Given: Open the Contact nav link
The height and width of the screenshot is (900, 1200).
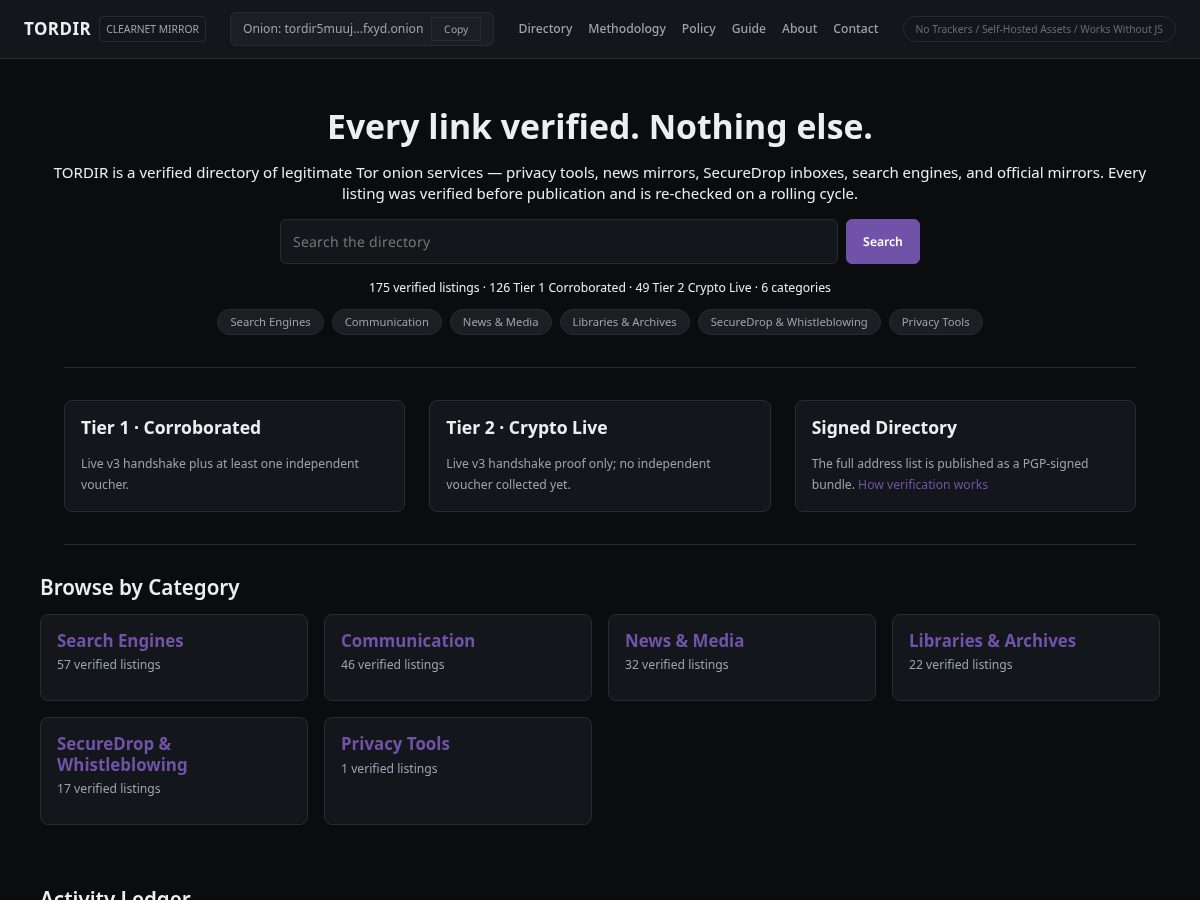Looking at the screenshot, I should point(856,29).
